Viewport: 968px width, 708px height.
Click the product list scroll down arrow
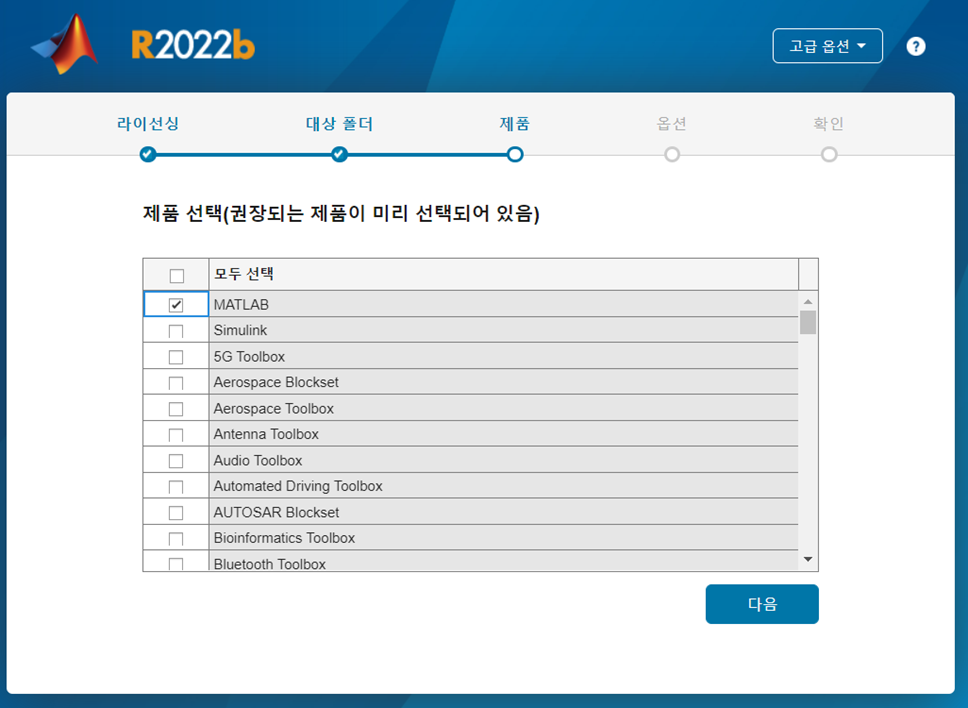click(807, 559)
